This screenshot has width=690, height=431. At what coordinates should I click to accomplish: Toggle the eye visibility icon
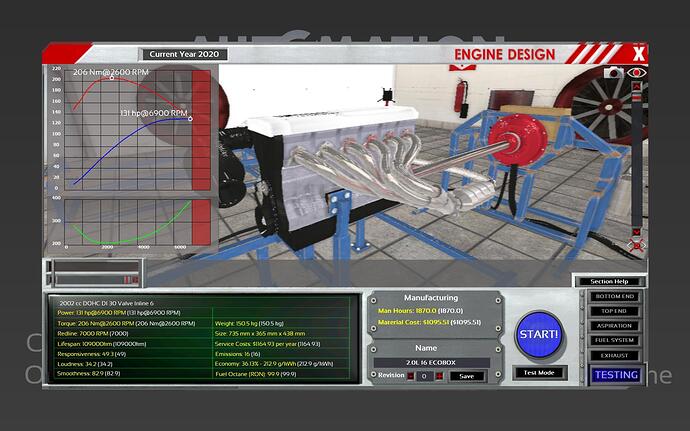click(637, 73)
